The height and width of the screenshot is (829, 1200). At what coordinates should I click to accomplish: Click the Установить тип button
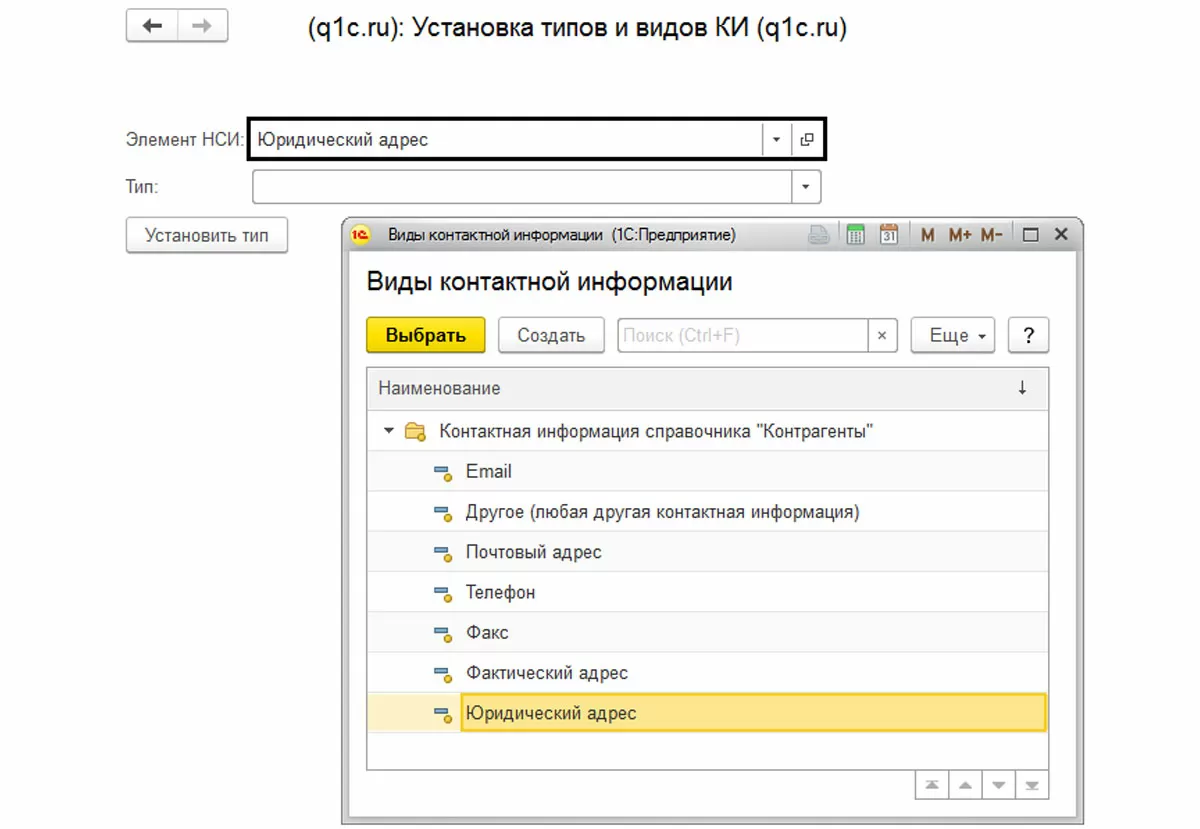click(x=206, y=236)
